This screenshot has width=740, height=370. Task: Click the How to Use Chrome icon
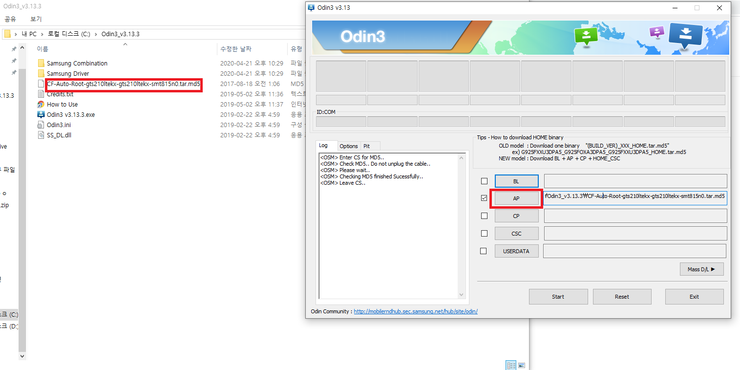pos(41,104)
